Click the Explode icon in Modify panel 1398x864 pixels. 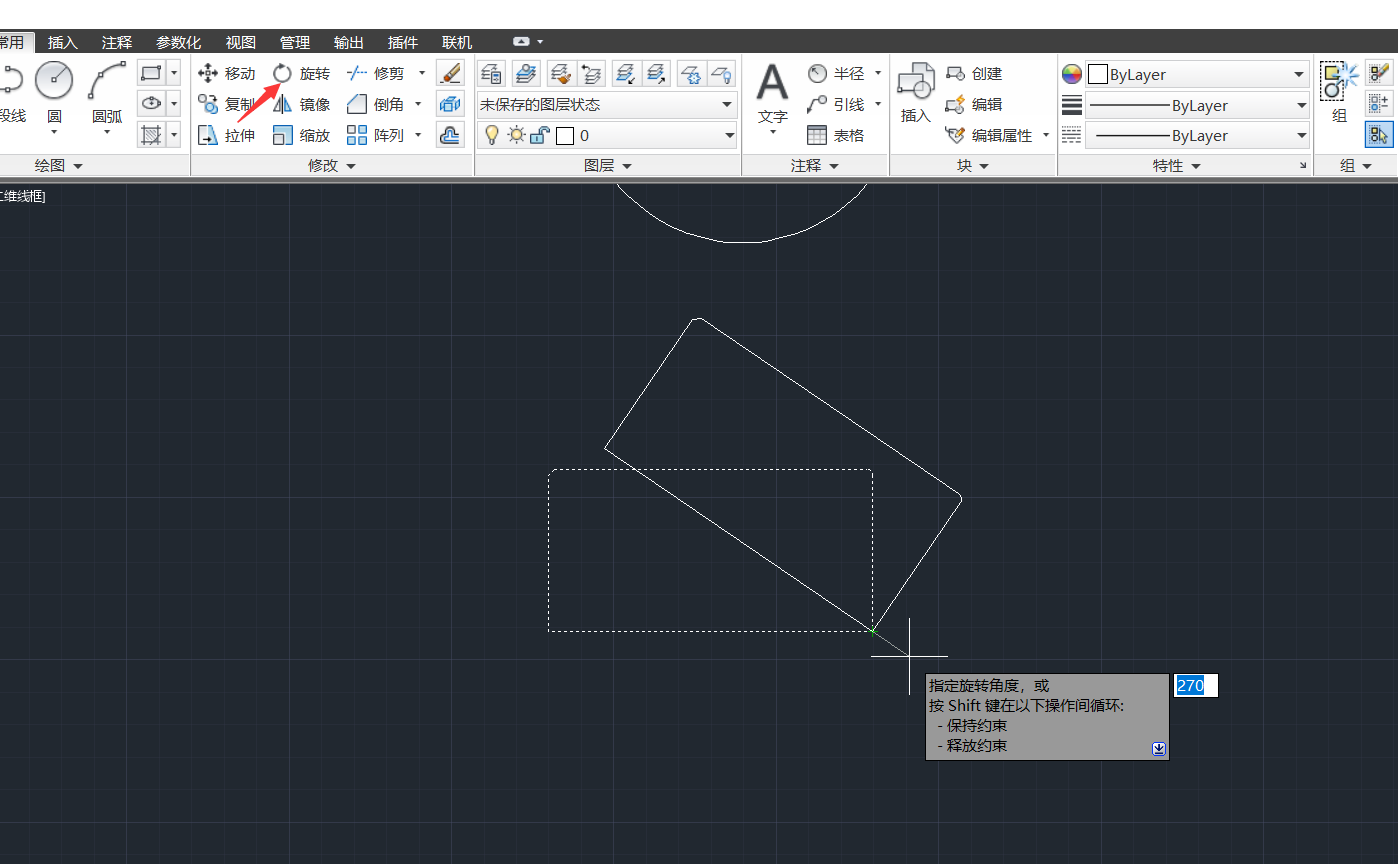451,104
